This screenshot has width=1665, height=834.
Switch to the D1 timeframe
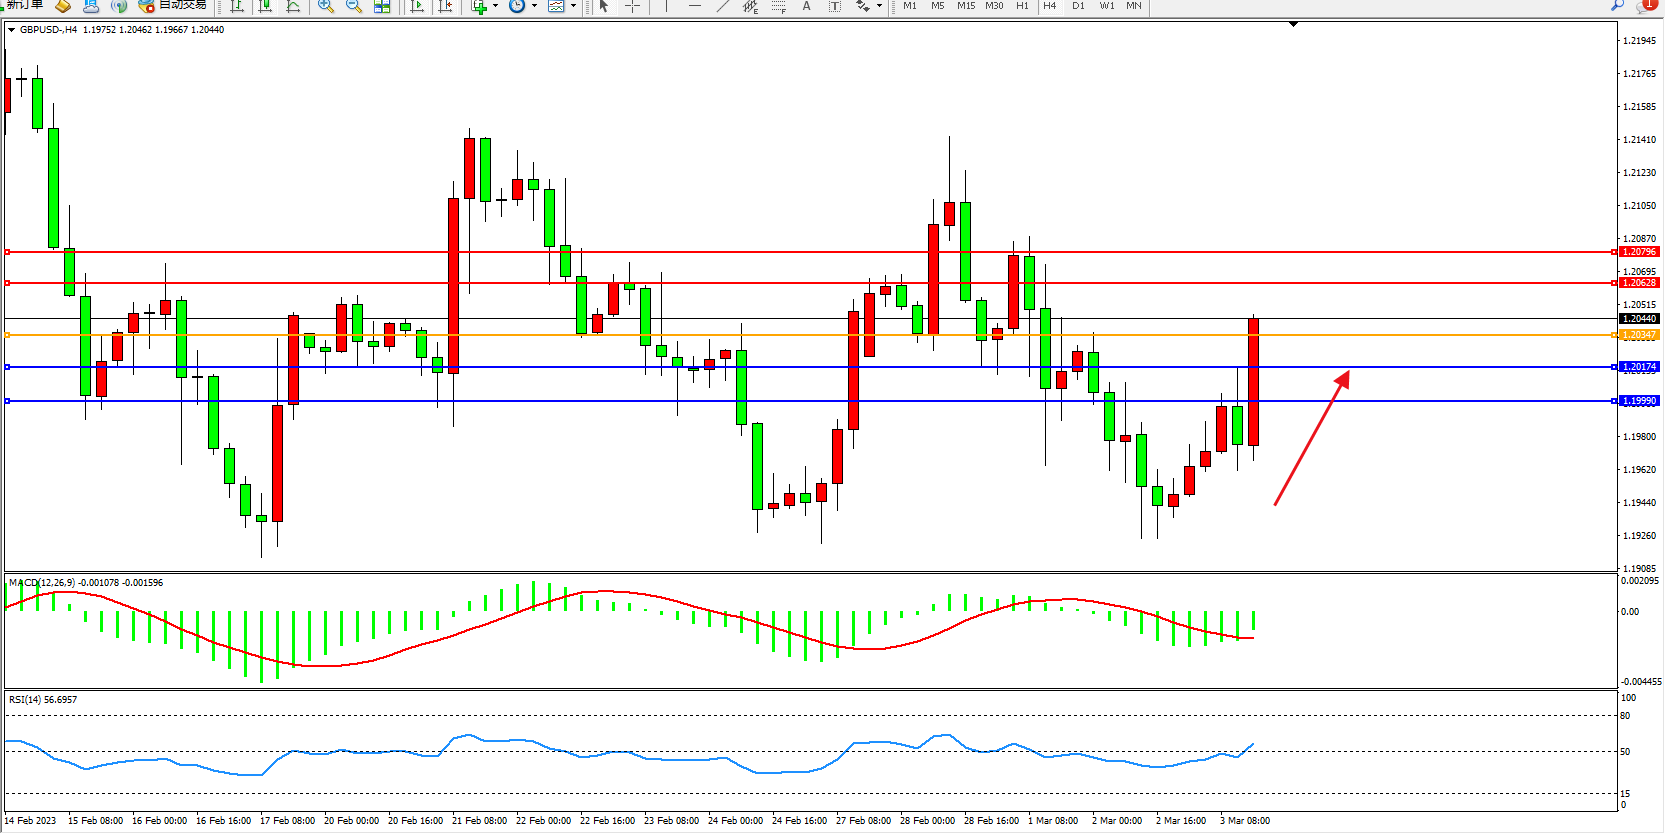1078,6
